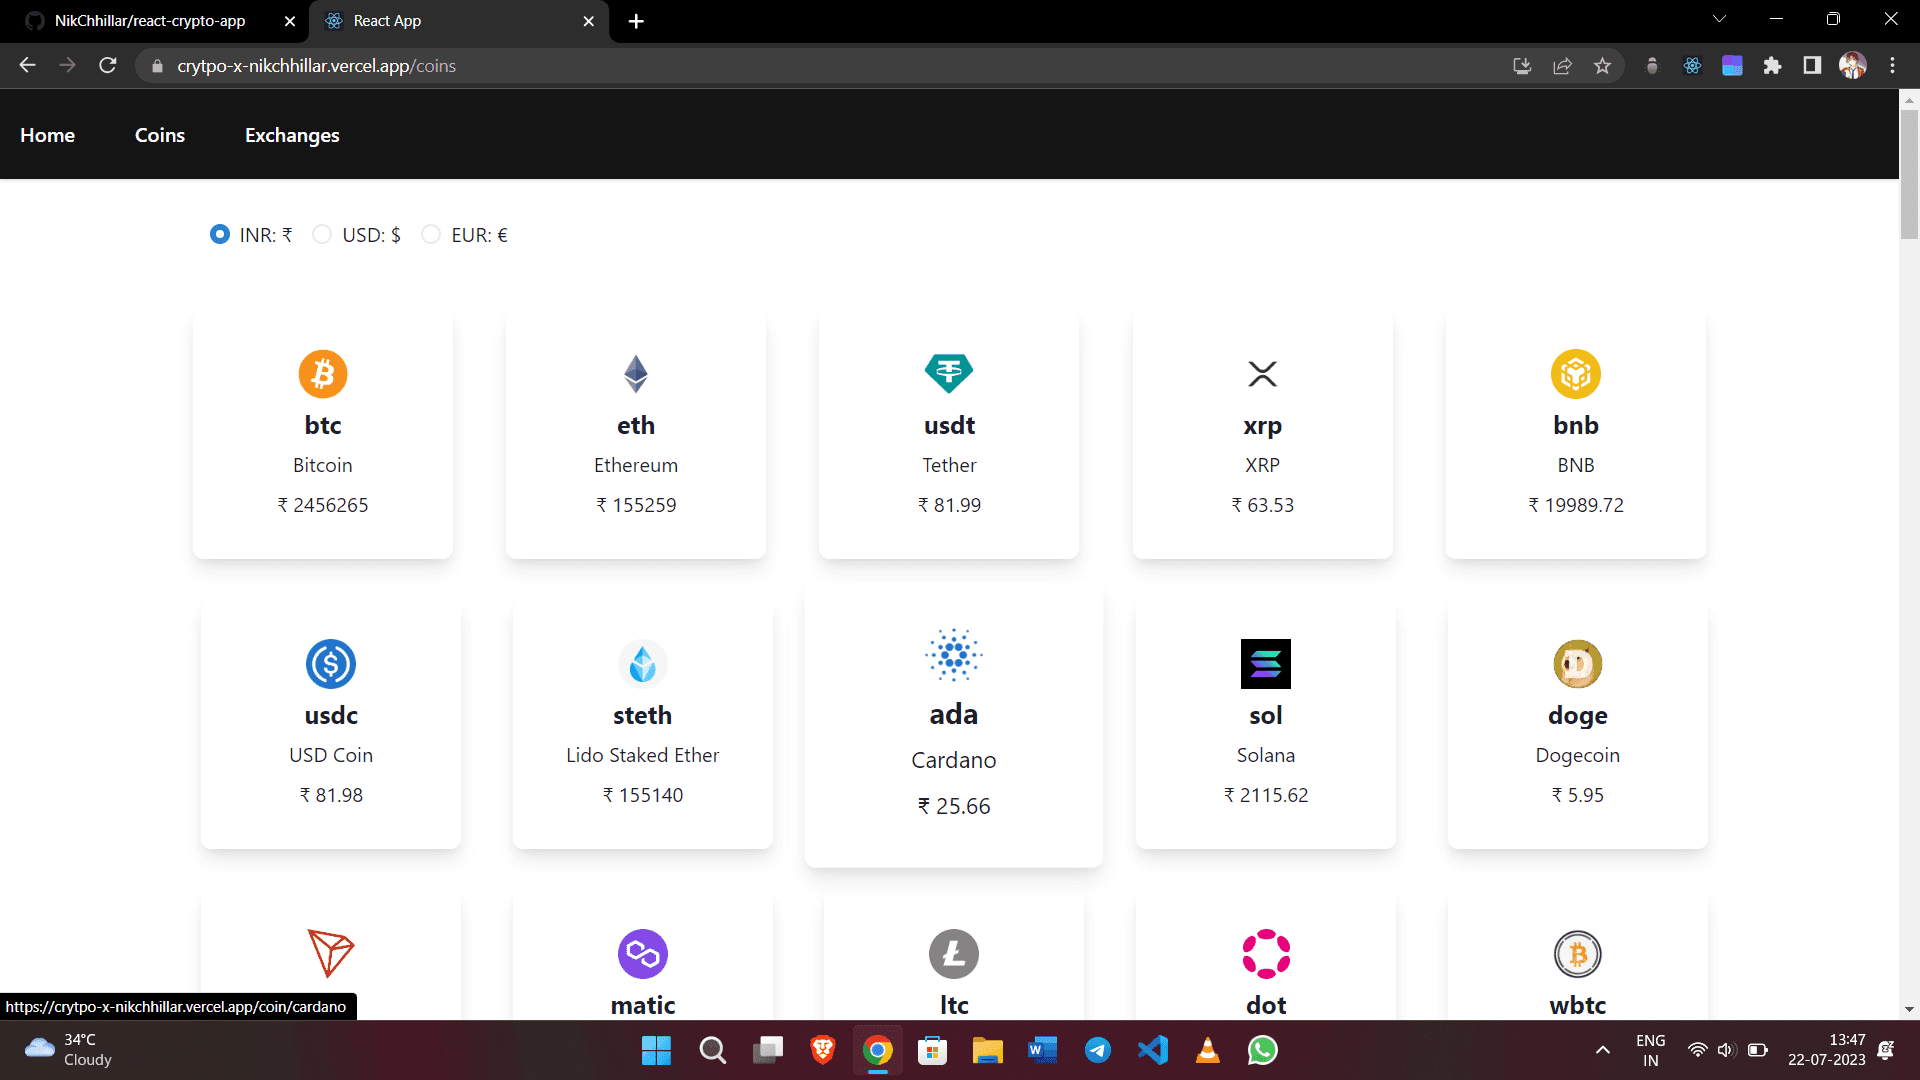Open Windows taskbar search

tap(713, 1050)
